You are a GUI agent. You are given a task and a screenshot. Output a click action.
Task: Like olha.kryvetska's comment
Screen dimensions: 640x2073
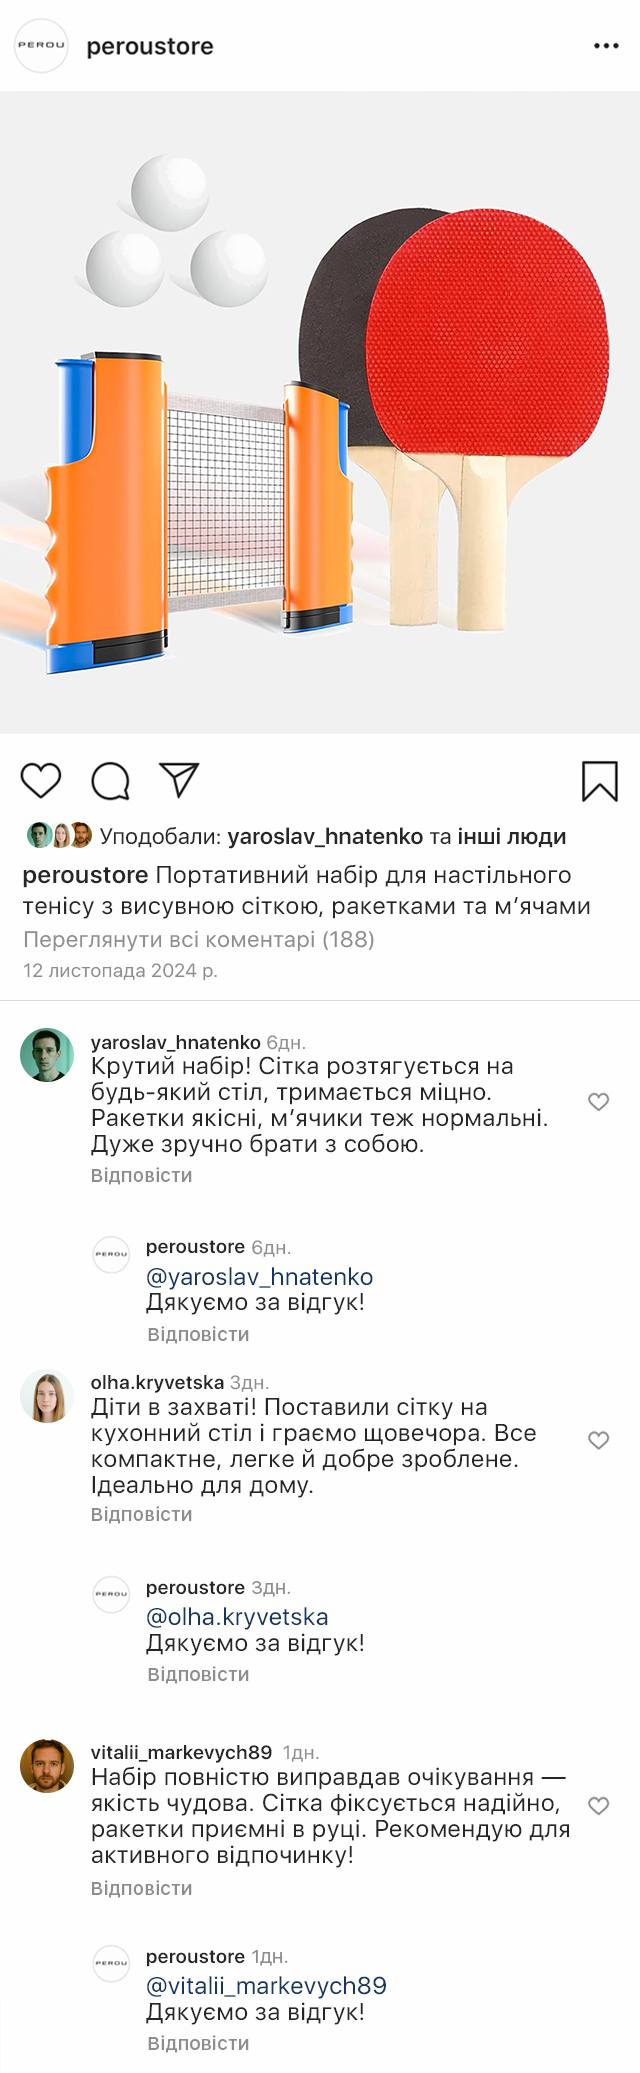point(598,1441)
